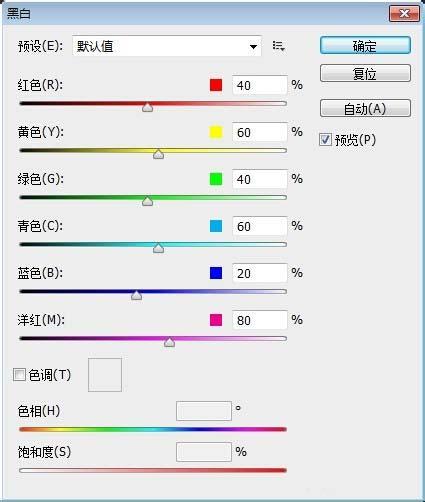The height and width of the screenshot is (502, 425).
Task: Enable the 色调(T) tint checkbox
Action: [19, 375]
